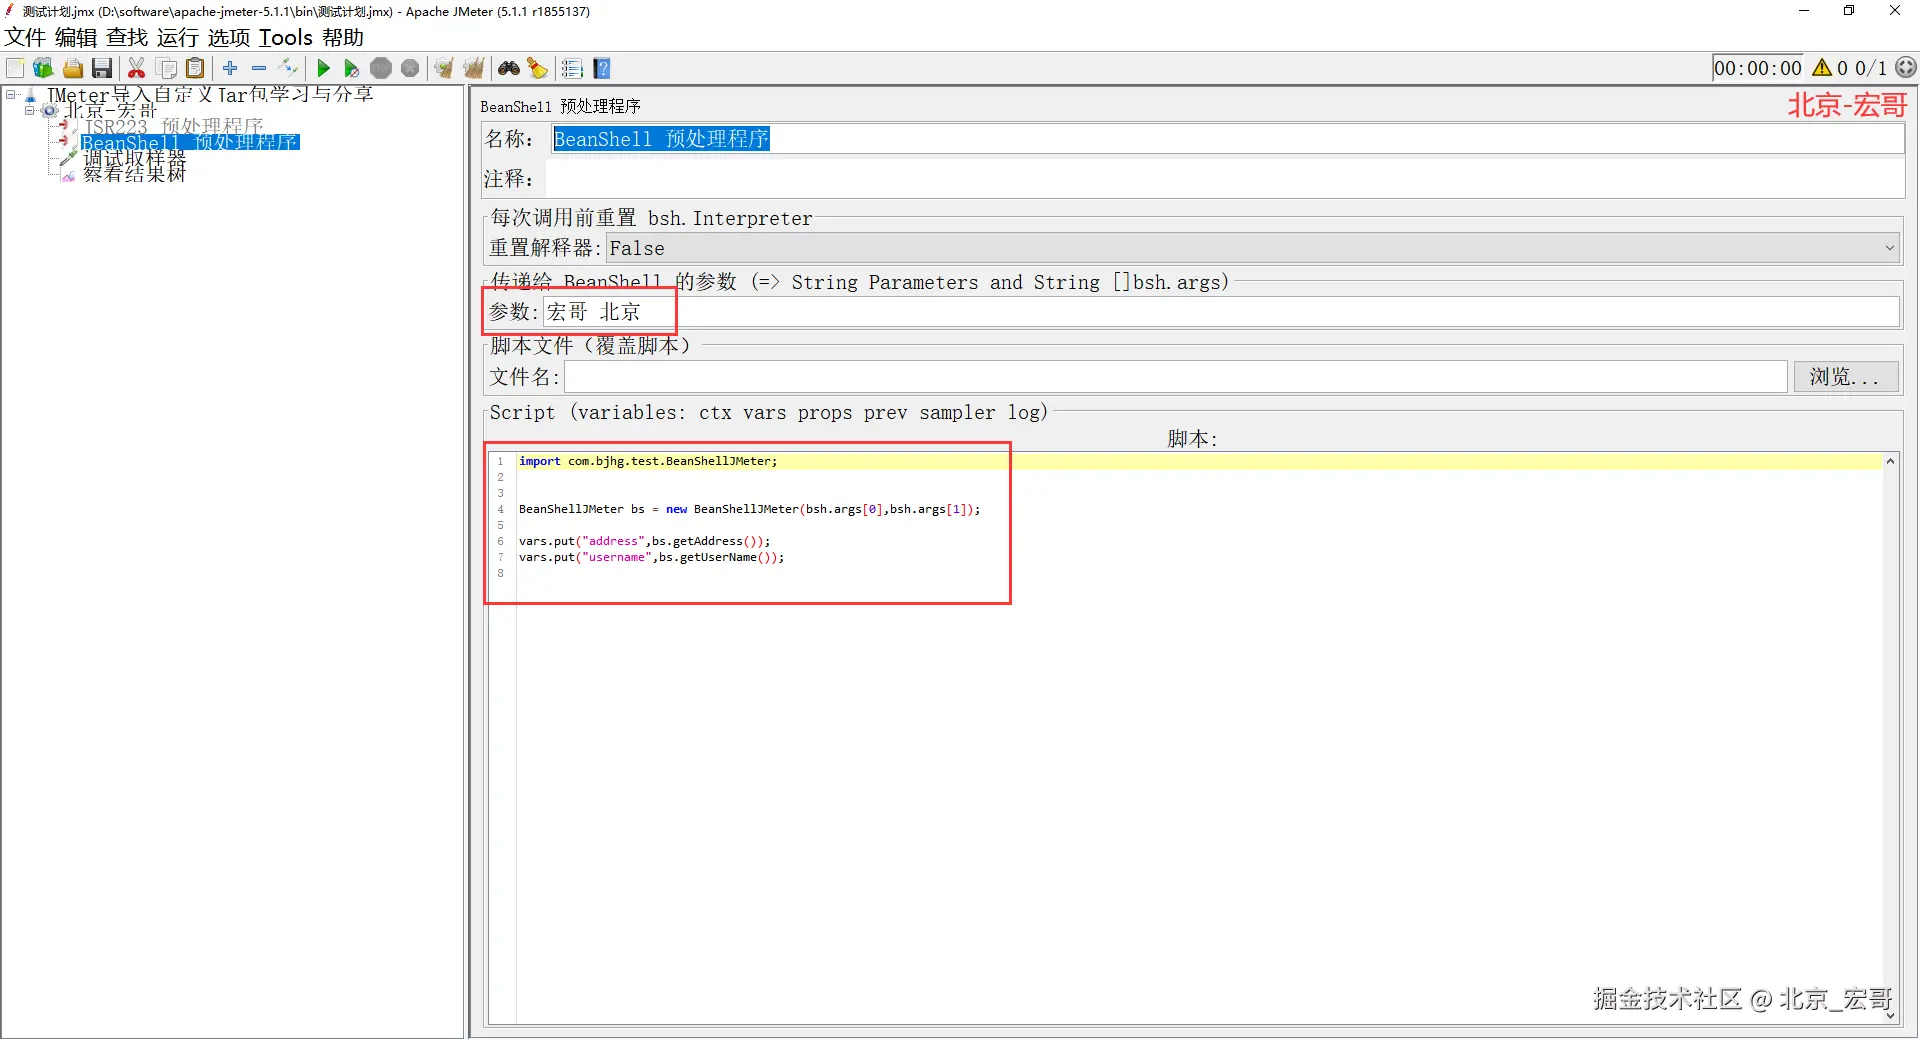
Task: Open the Templates icon in toolbar
Action: coord(43,68)
